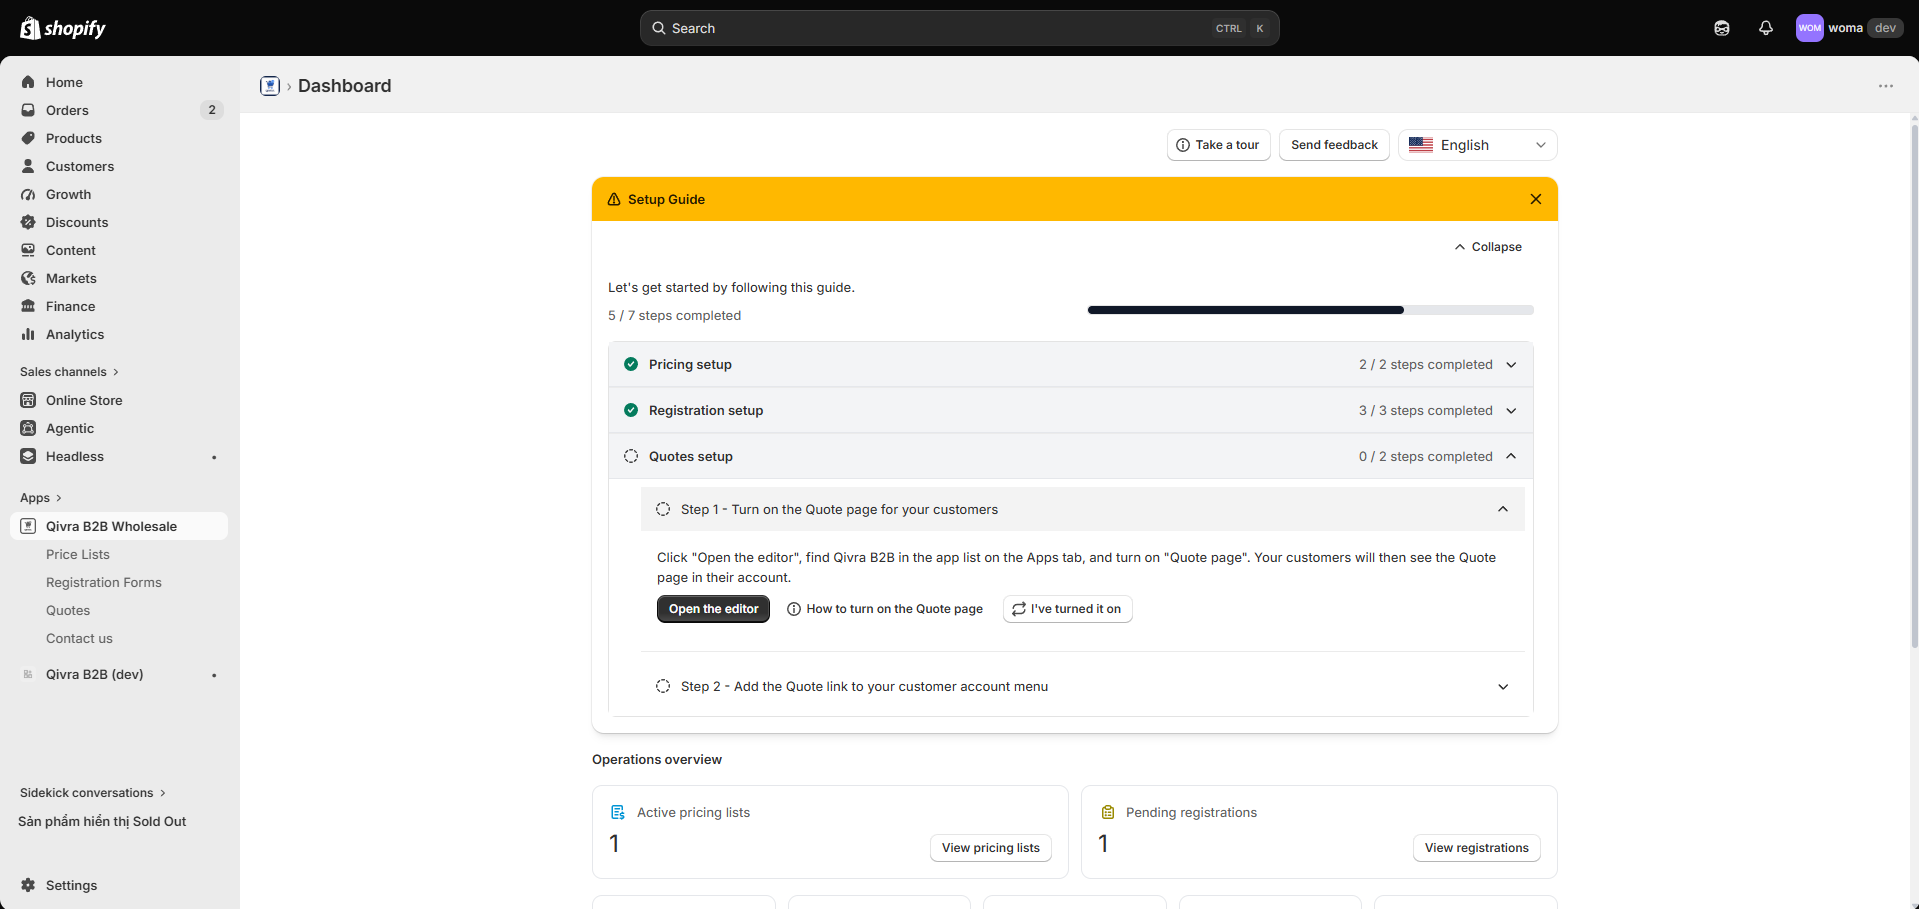Click the Markets globe icon

coord(28,278)
